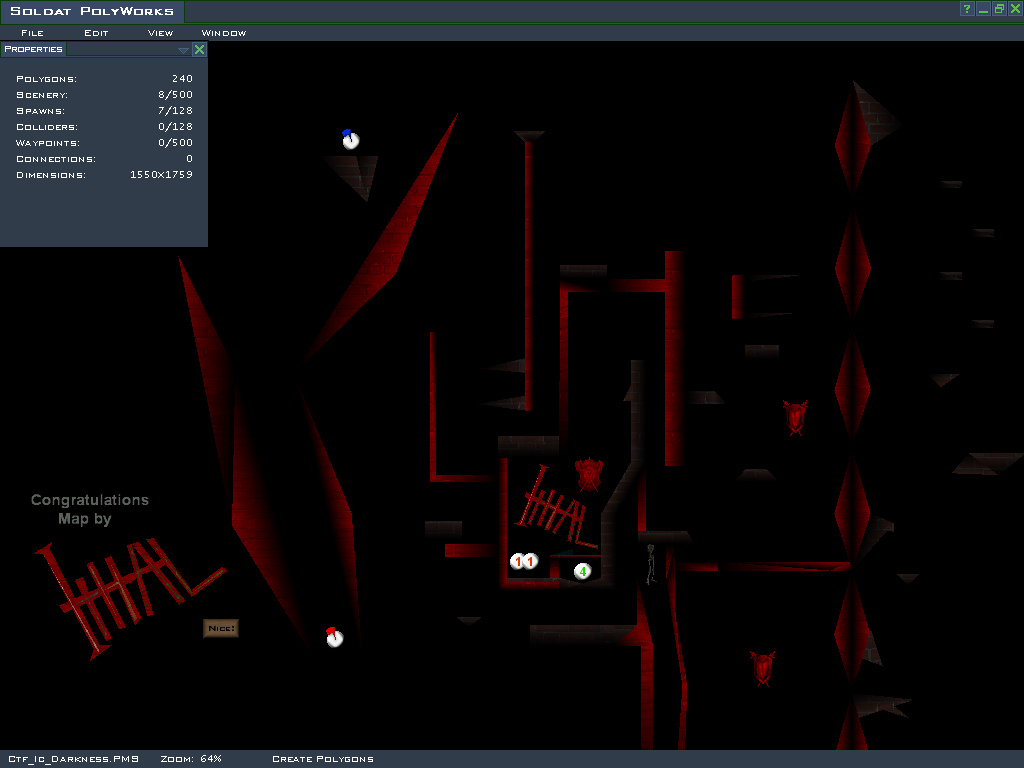Open the Window menu
1024x768 pixels.
click(224, 33)
